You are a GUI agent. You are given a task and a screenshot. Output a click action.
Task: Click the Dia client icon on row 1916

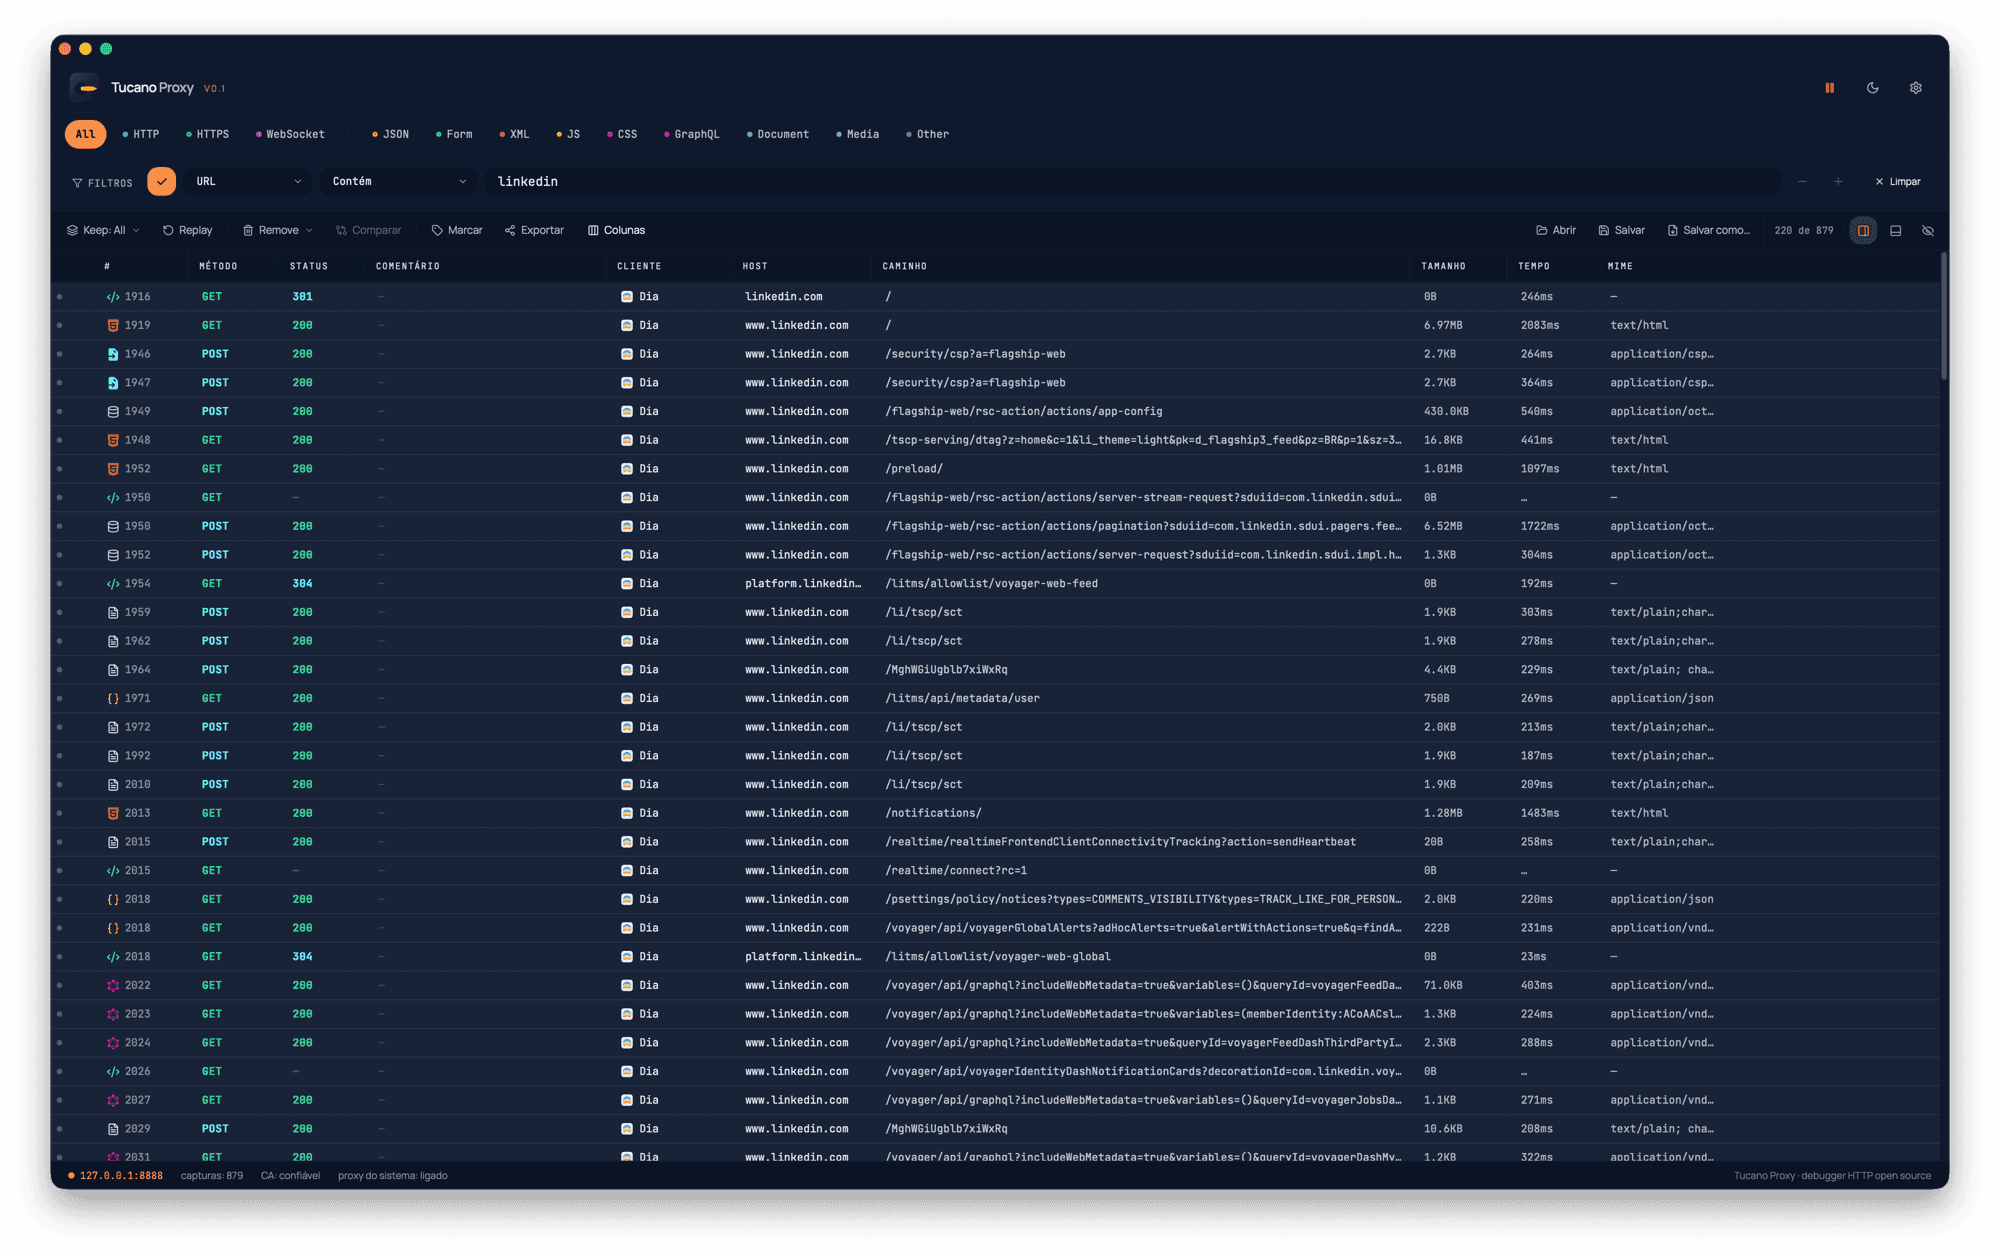[627, 297]
